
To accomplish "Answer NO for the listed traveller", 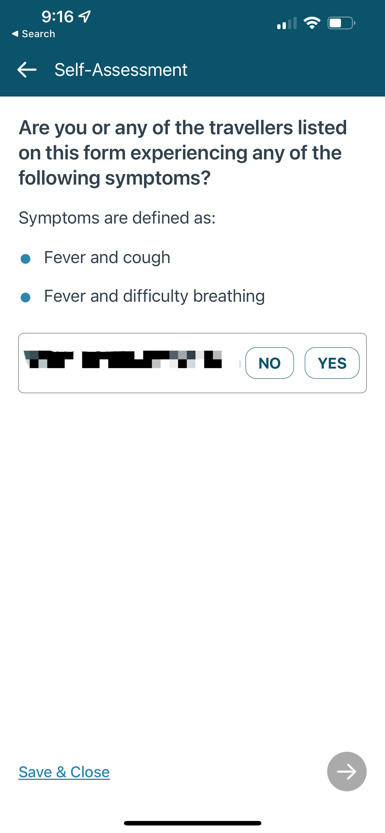I will coord(269,363).
